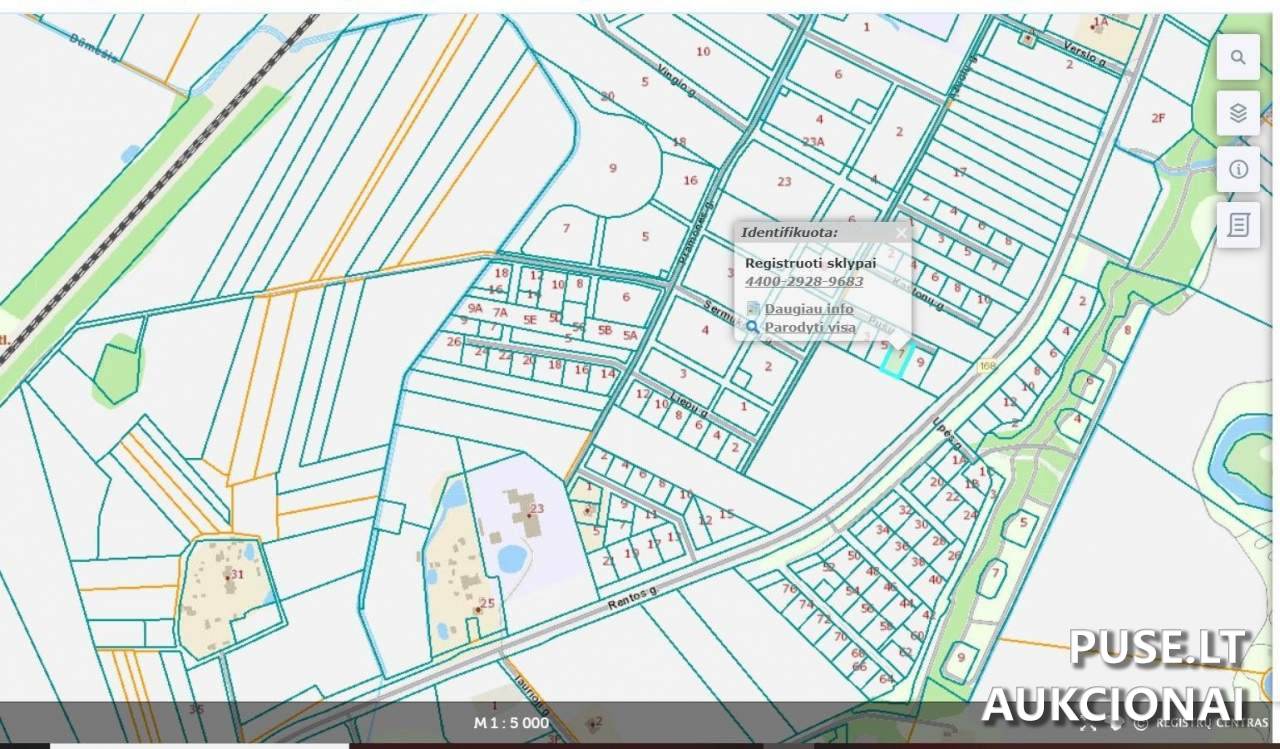Screen dimensions: 1280x749
Task: Click the M 1 : 5 000 scale indicator
Action: click(511, 722)
